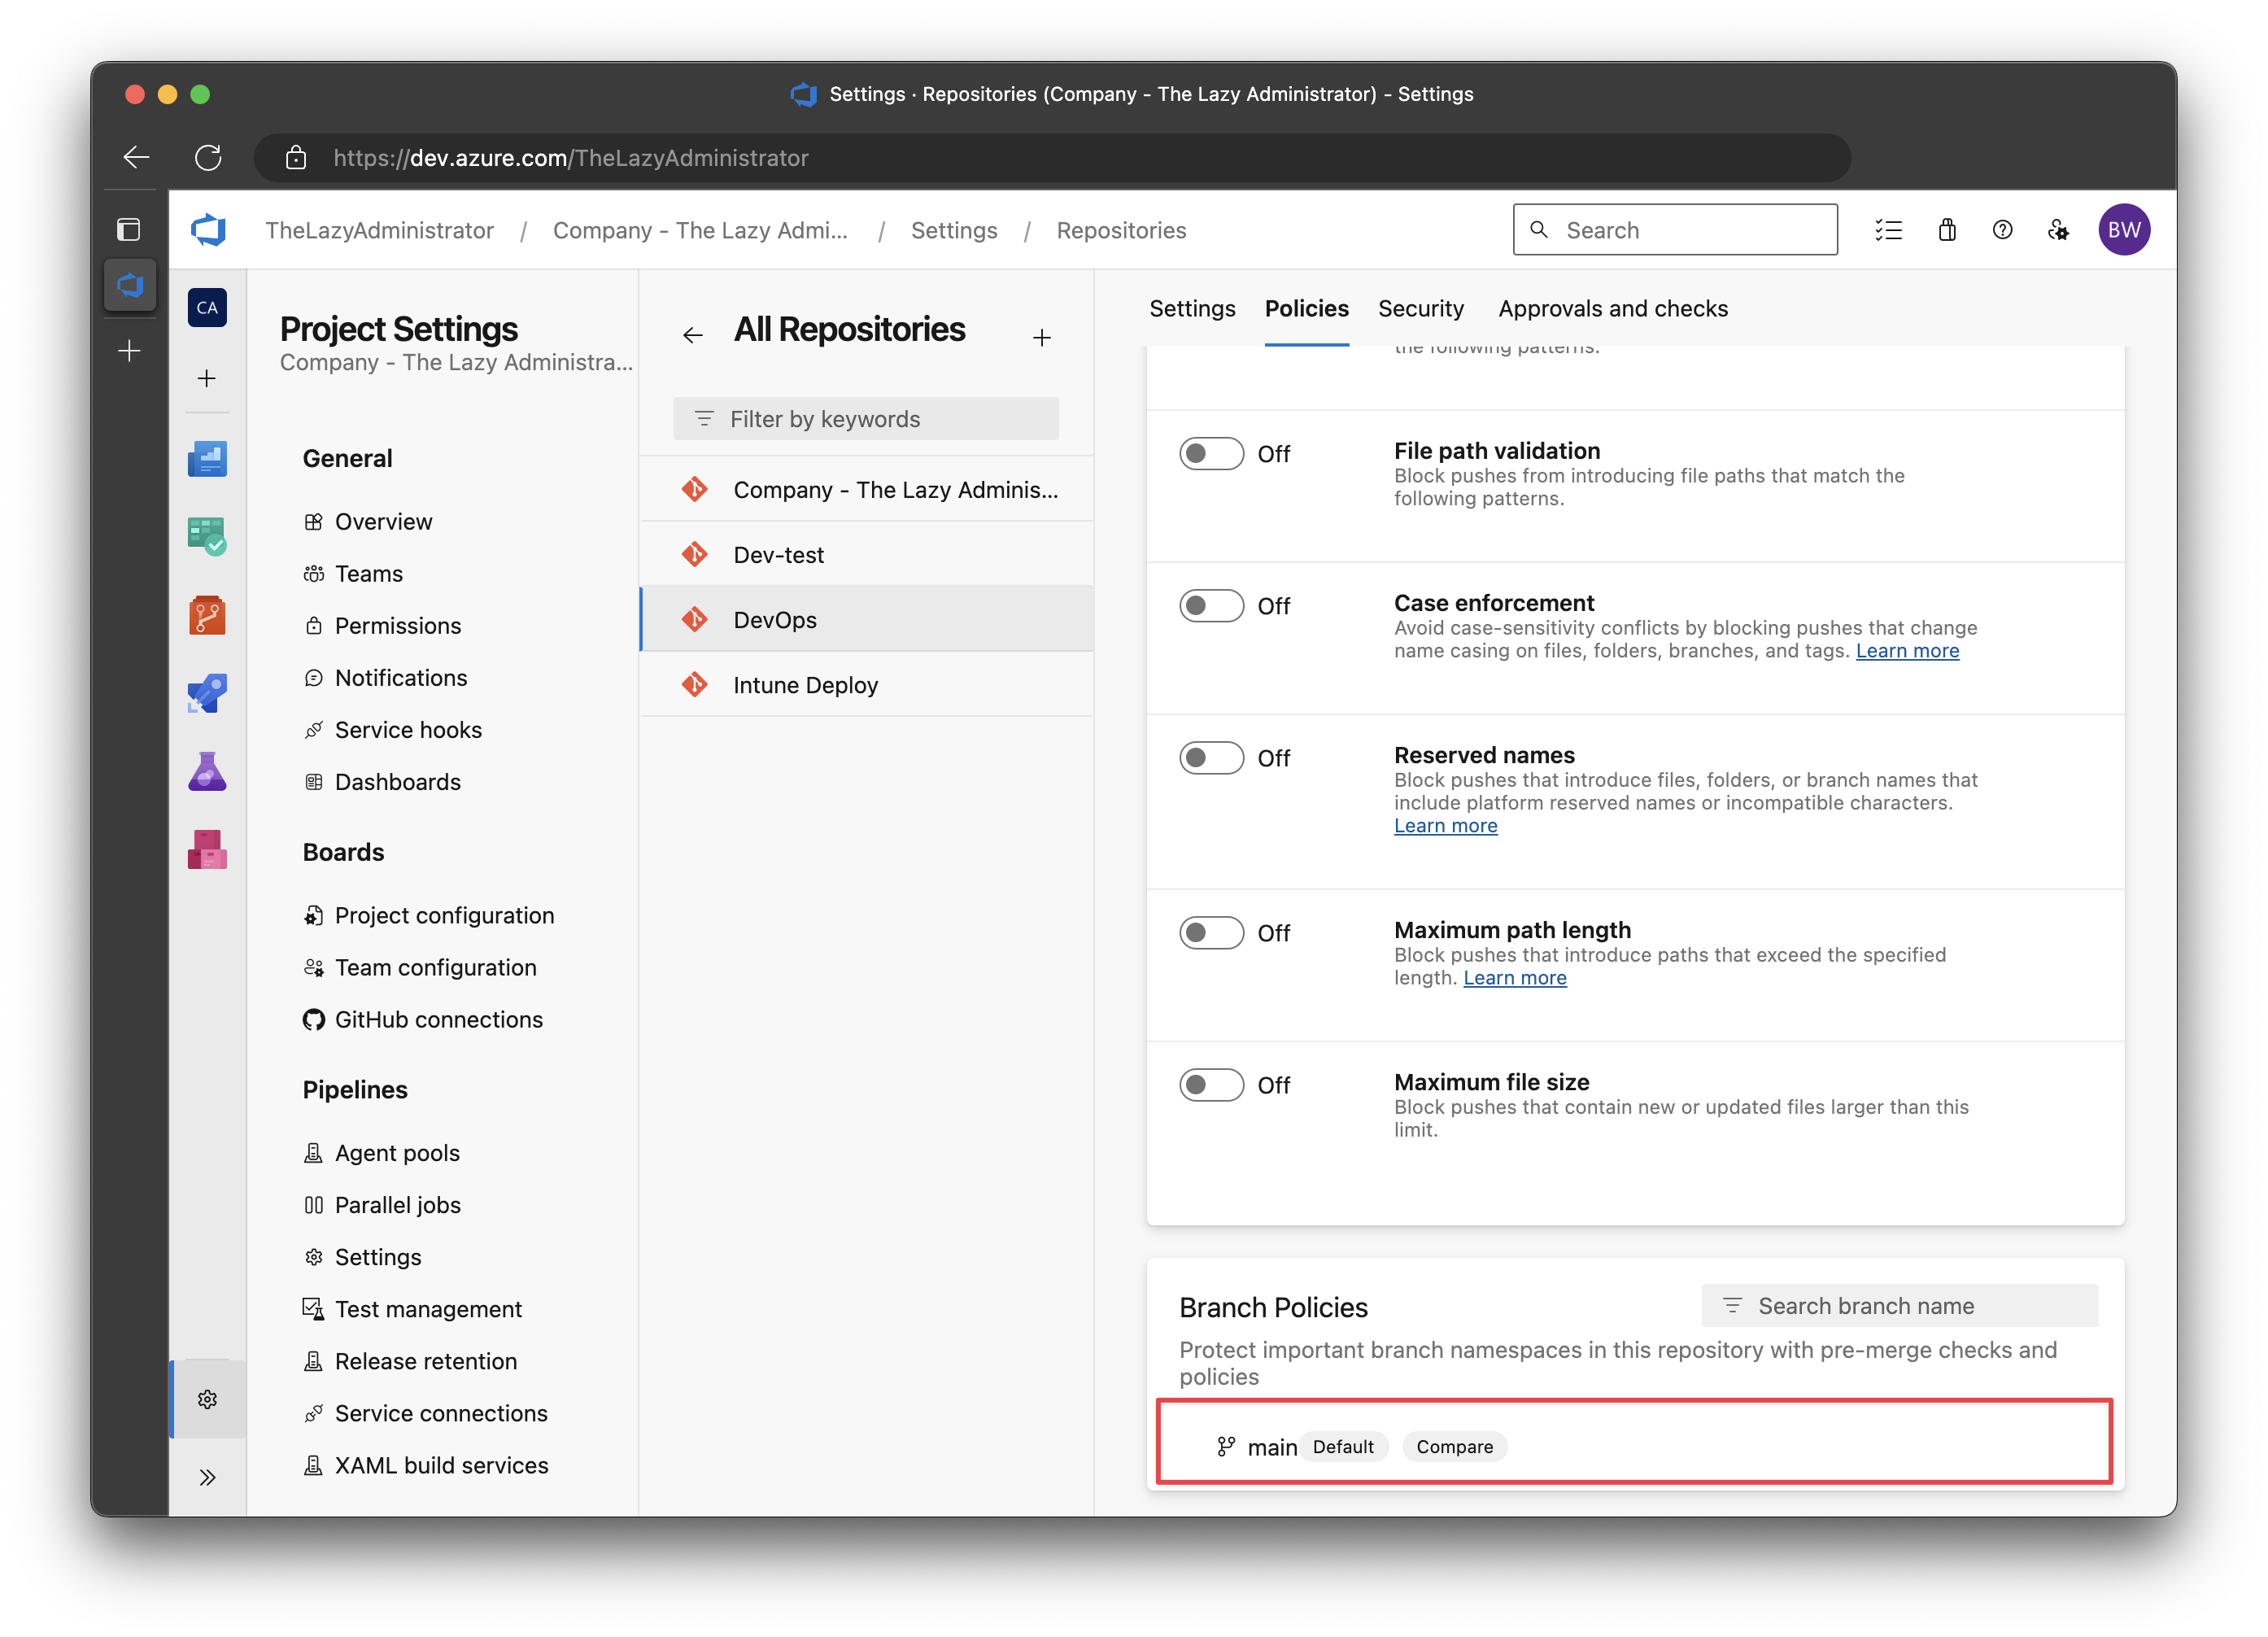Open the work items checklist icon
This screenshot has width=2268, height=1637.
[1888, 230]
